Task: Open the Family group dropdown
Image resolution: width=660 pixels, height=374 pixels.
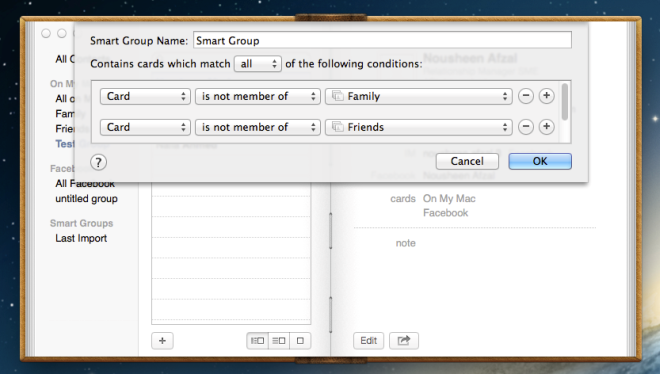Action: 419,96
